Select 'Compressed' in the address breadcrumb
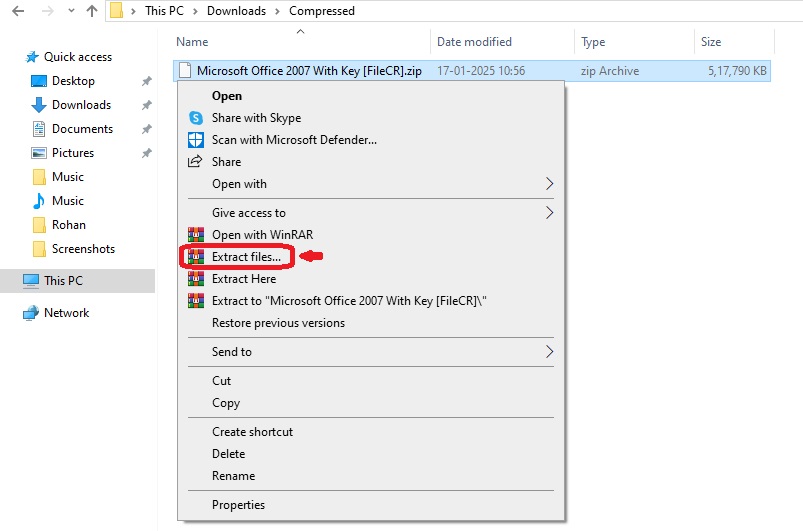 click(322, 11)
